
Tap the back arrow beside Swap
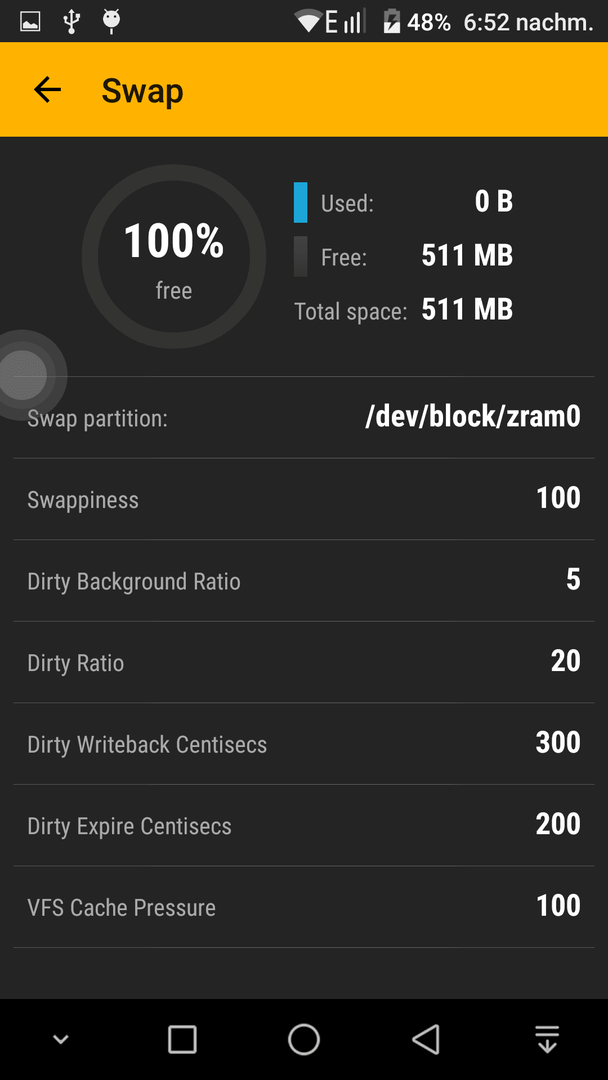[x=47, y=90]
